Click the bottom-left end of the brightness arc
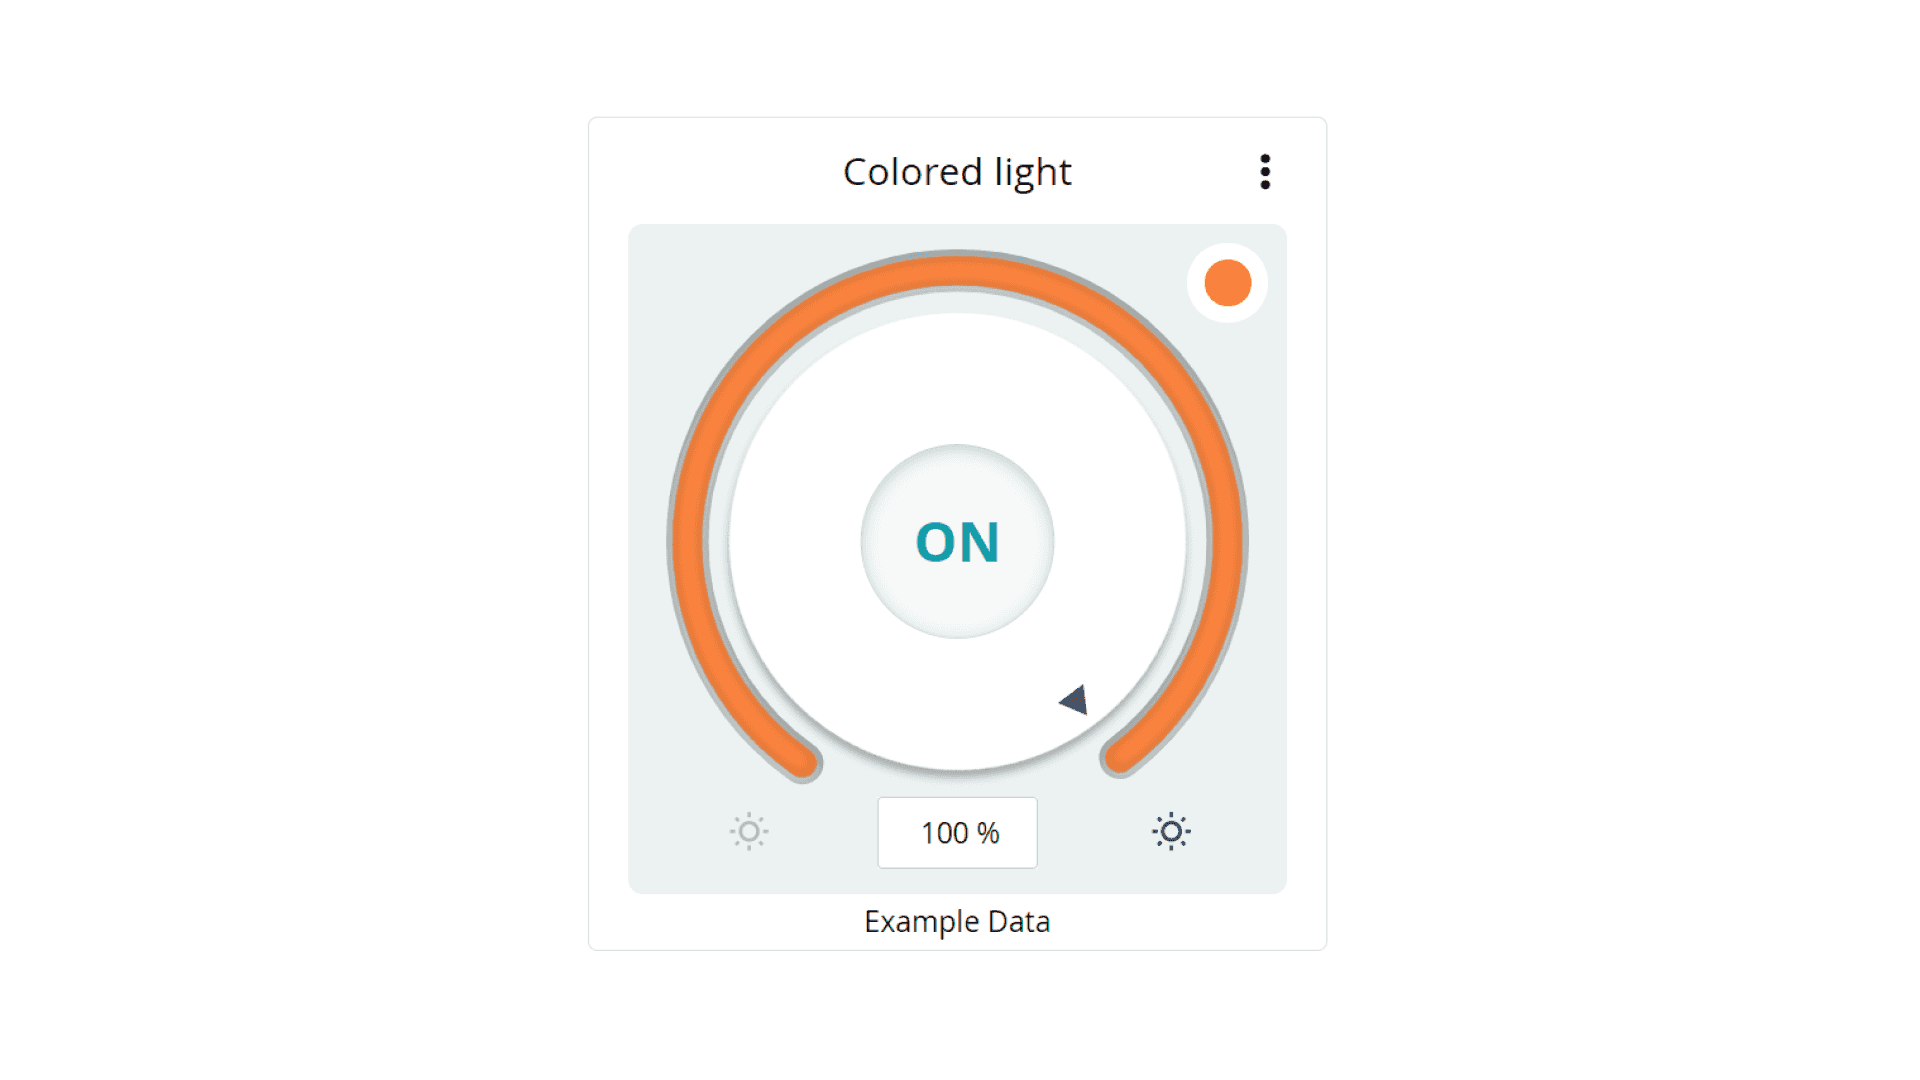The height and width of the screenshot is (1080, 1920). (x=802, y=762)
